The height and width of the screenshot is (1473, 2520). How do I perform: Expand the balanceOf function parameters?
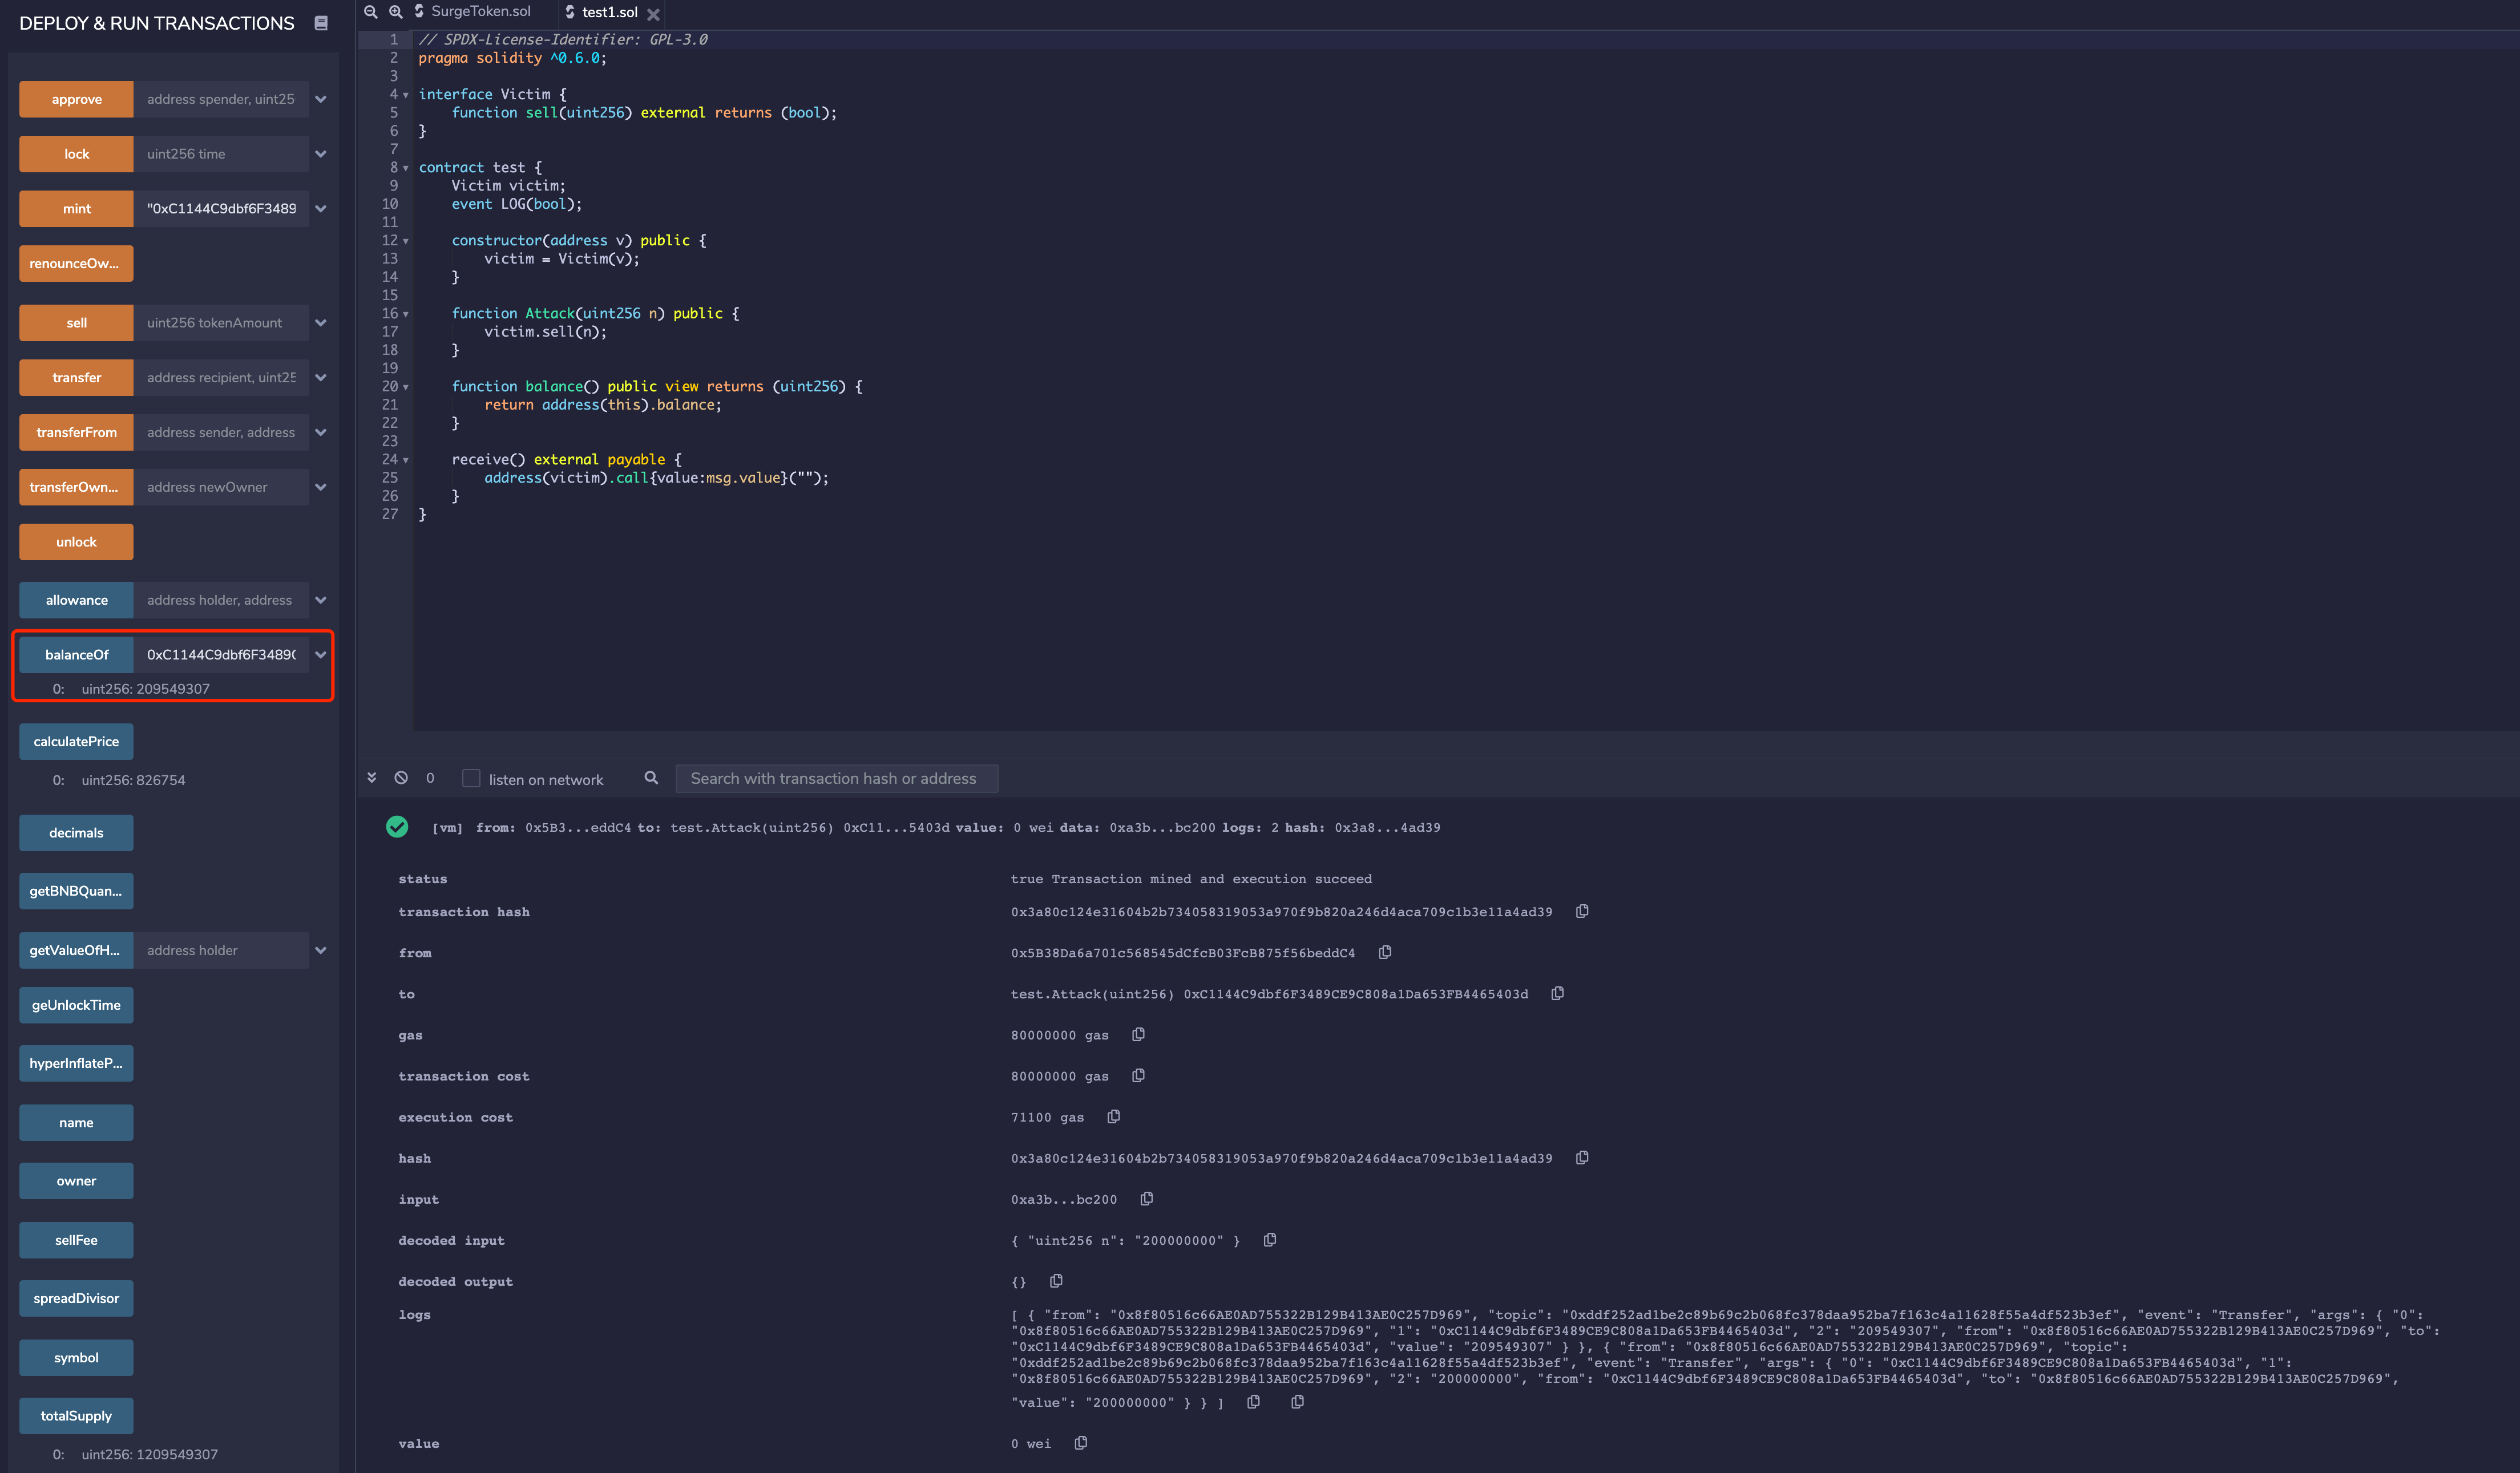point(321,654)
